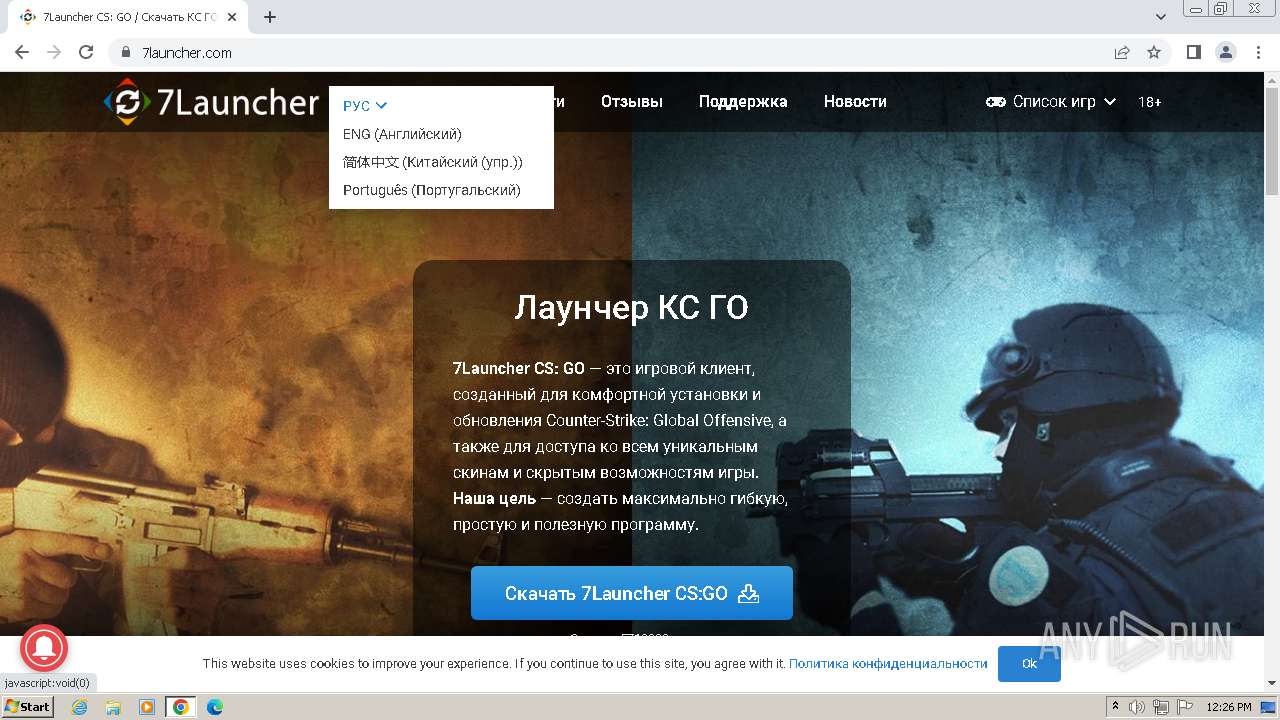The width and height of the screenshot is (1280, 720).
Task: Select Português (Португальский) language
Action: tap(432, 190)
